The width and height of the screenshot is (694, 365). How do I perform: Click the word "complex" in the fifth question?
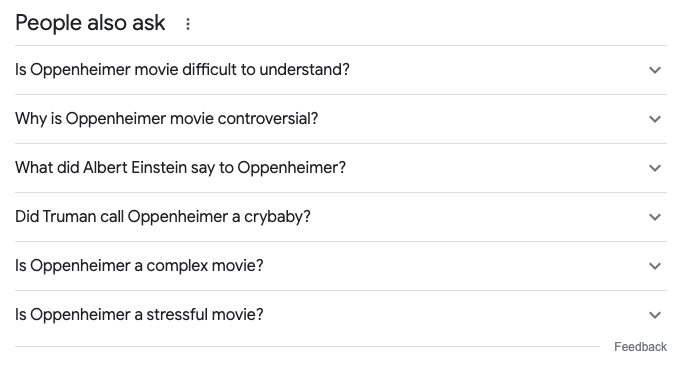177,266
